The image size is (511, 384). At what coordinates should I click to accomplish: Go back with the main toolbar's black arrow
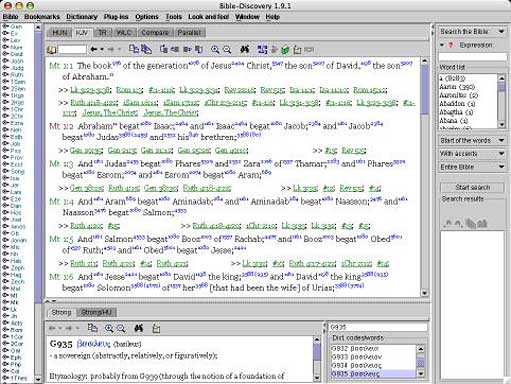tap(94, 49)
